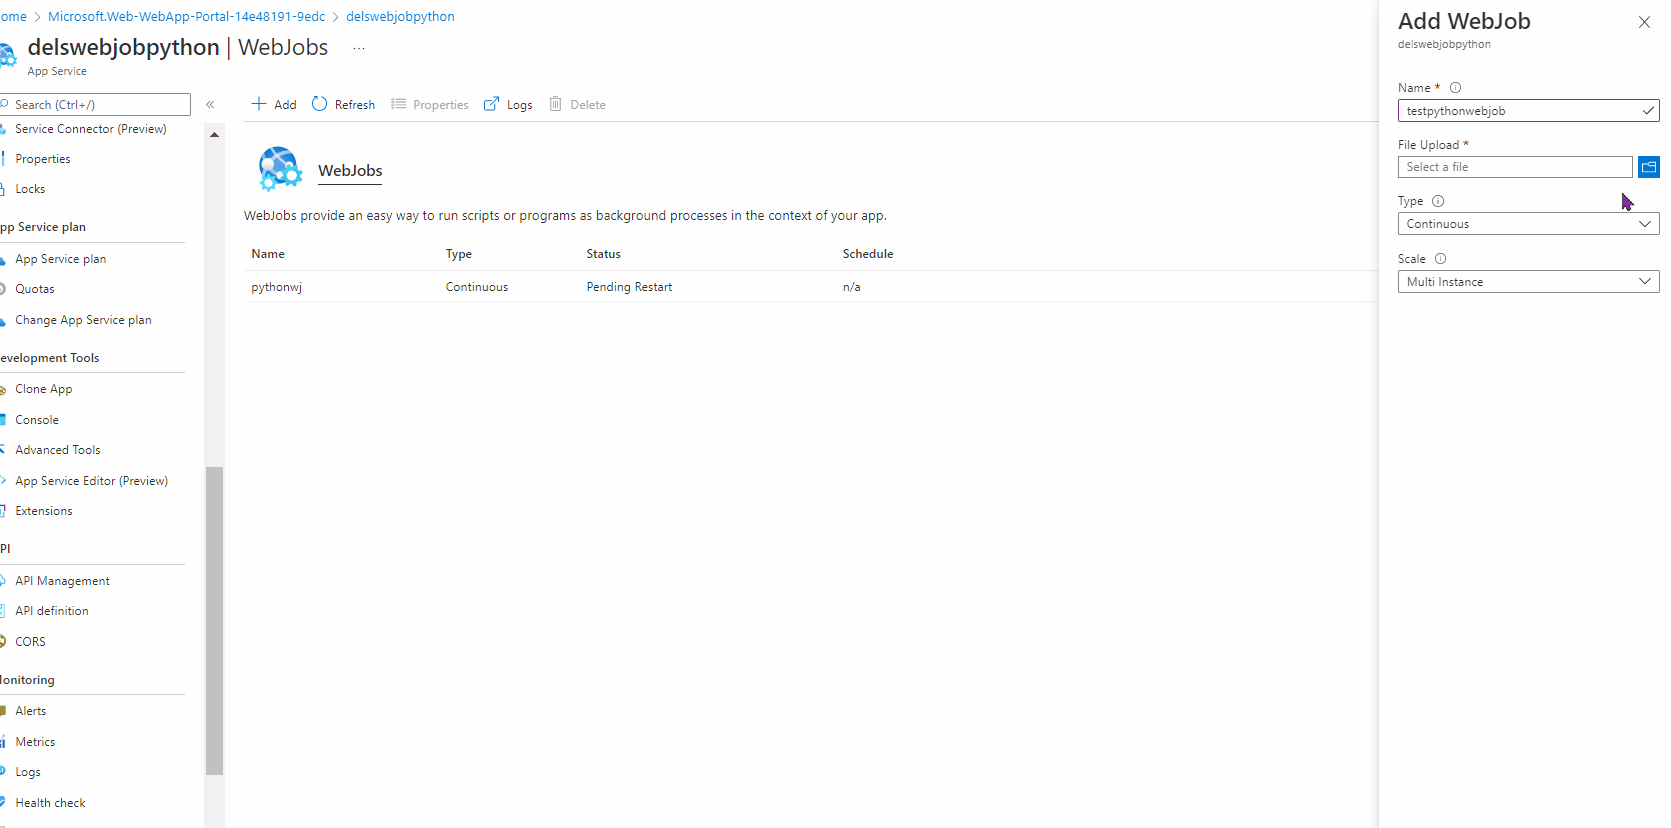Open Alerts under Monitoring
1671x828 pixels.
click(x=31, y=711)
